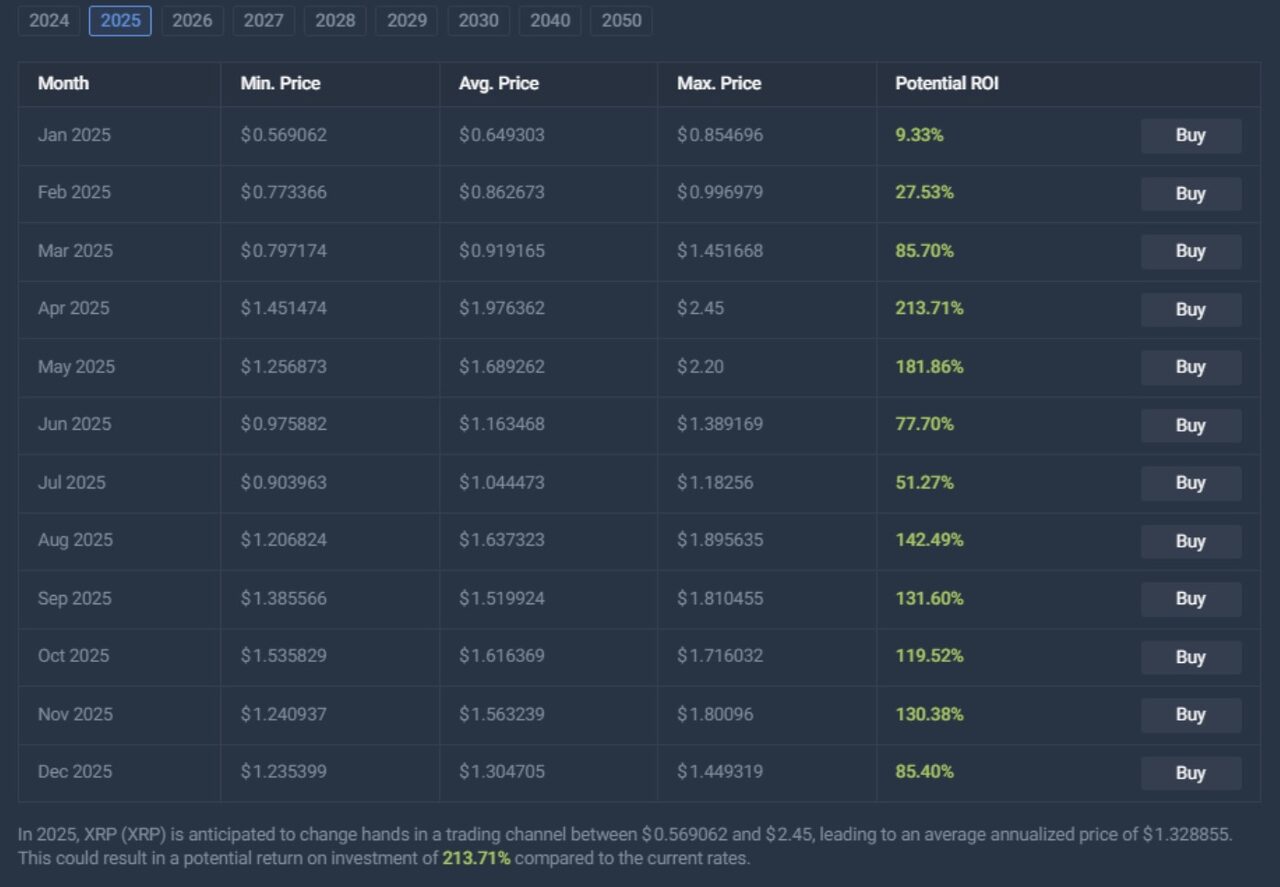Open the 2027 forecast tab

pos(264,21)
